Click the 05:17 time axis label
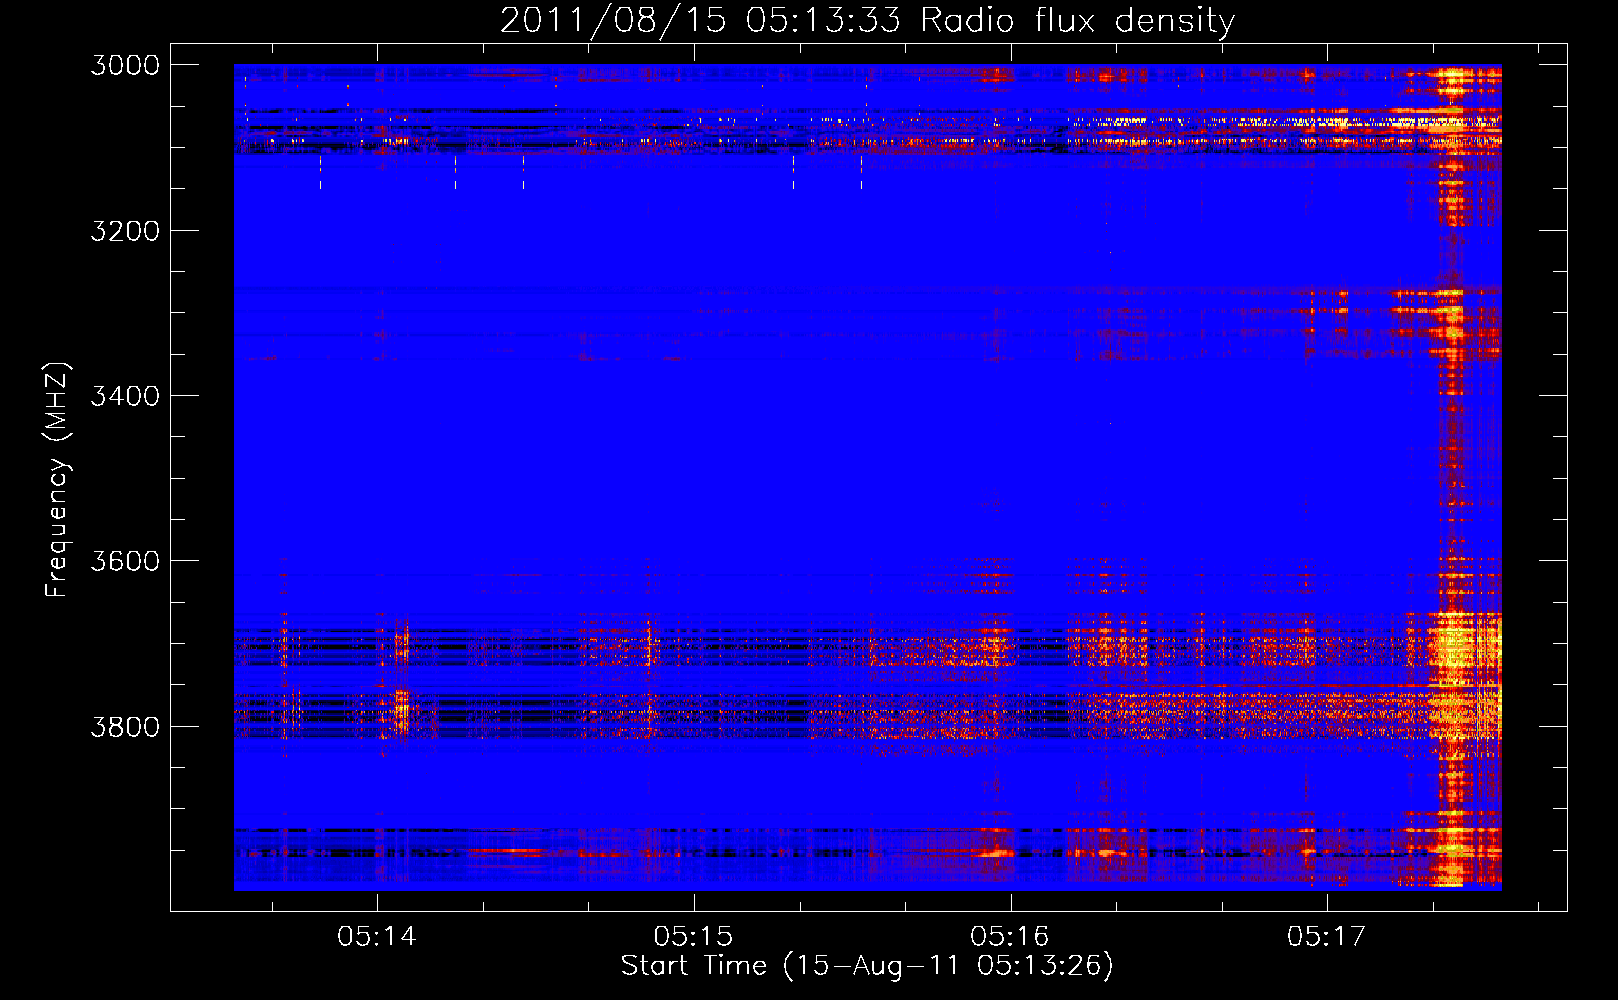 (1326, 937)
